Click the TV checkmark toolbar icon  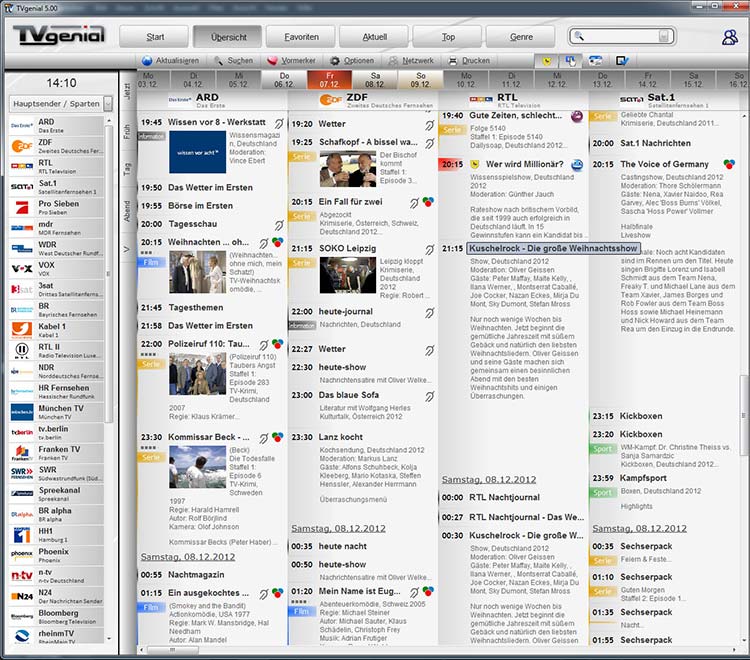click(x=622, y=61)
